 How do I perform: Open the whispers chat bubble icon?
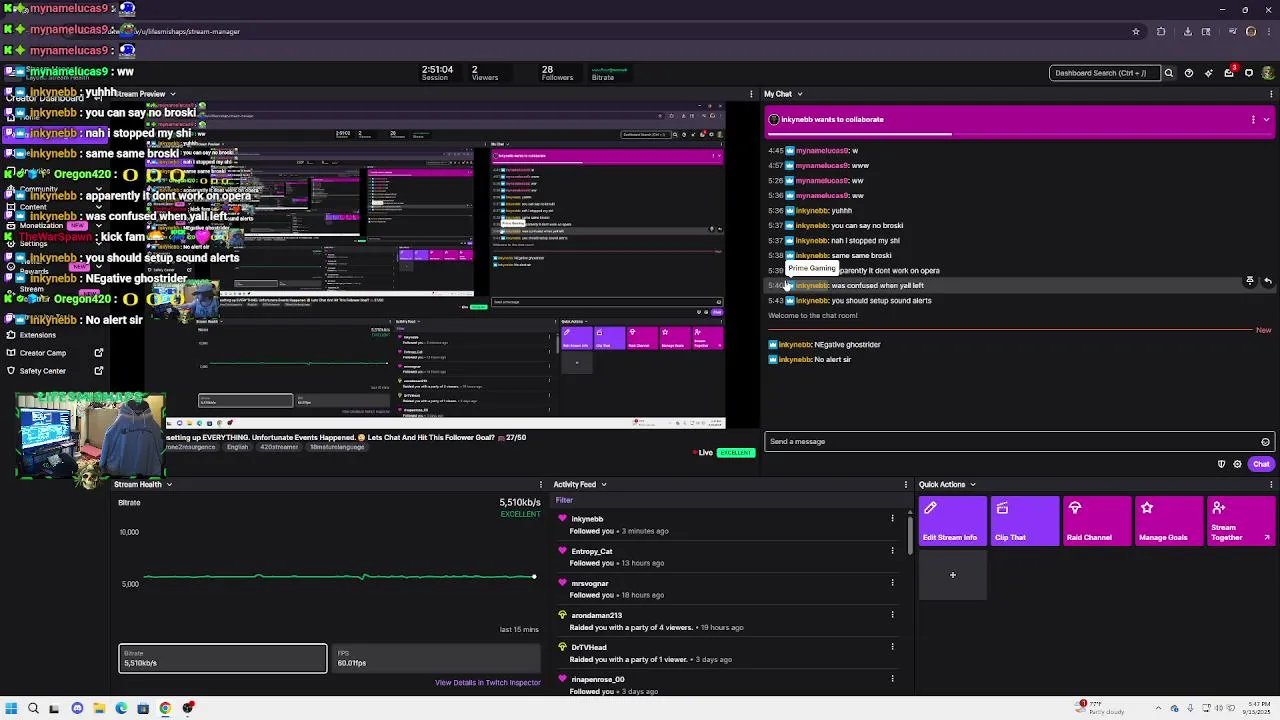coord(1248,73)
